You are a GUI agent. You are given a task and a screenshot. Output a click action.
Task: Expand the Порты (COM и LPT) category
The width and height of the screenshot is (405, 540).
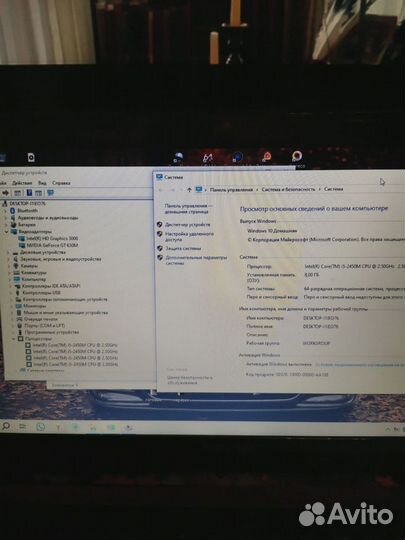click(x=13, y=326)
